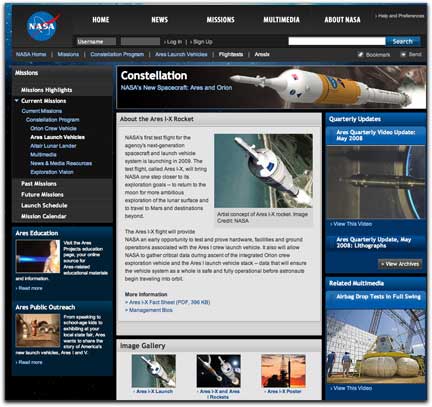Click the Quarterly Updates video preview image
Screen dimensions: 432x407
click(376, 182)
